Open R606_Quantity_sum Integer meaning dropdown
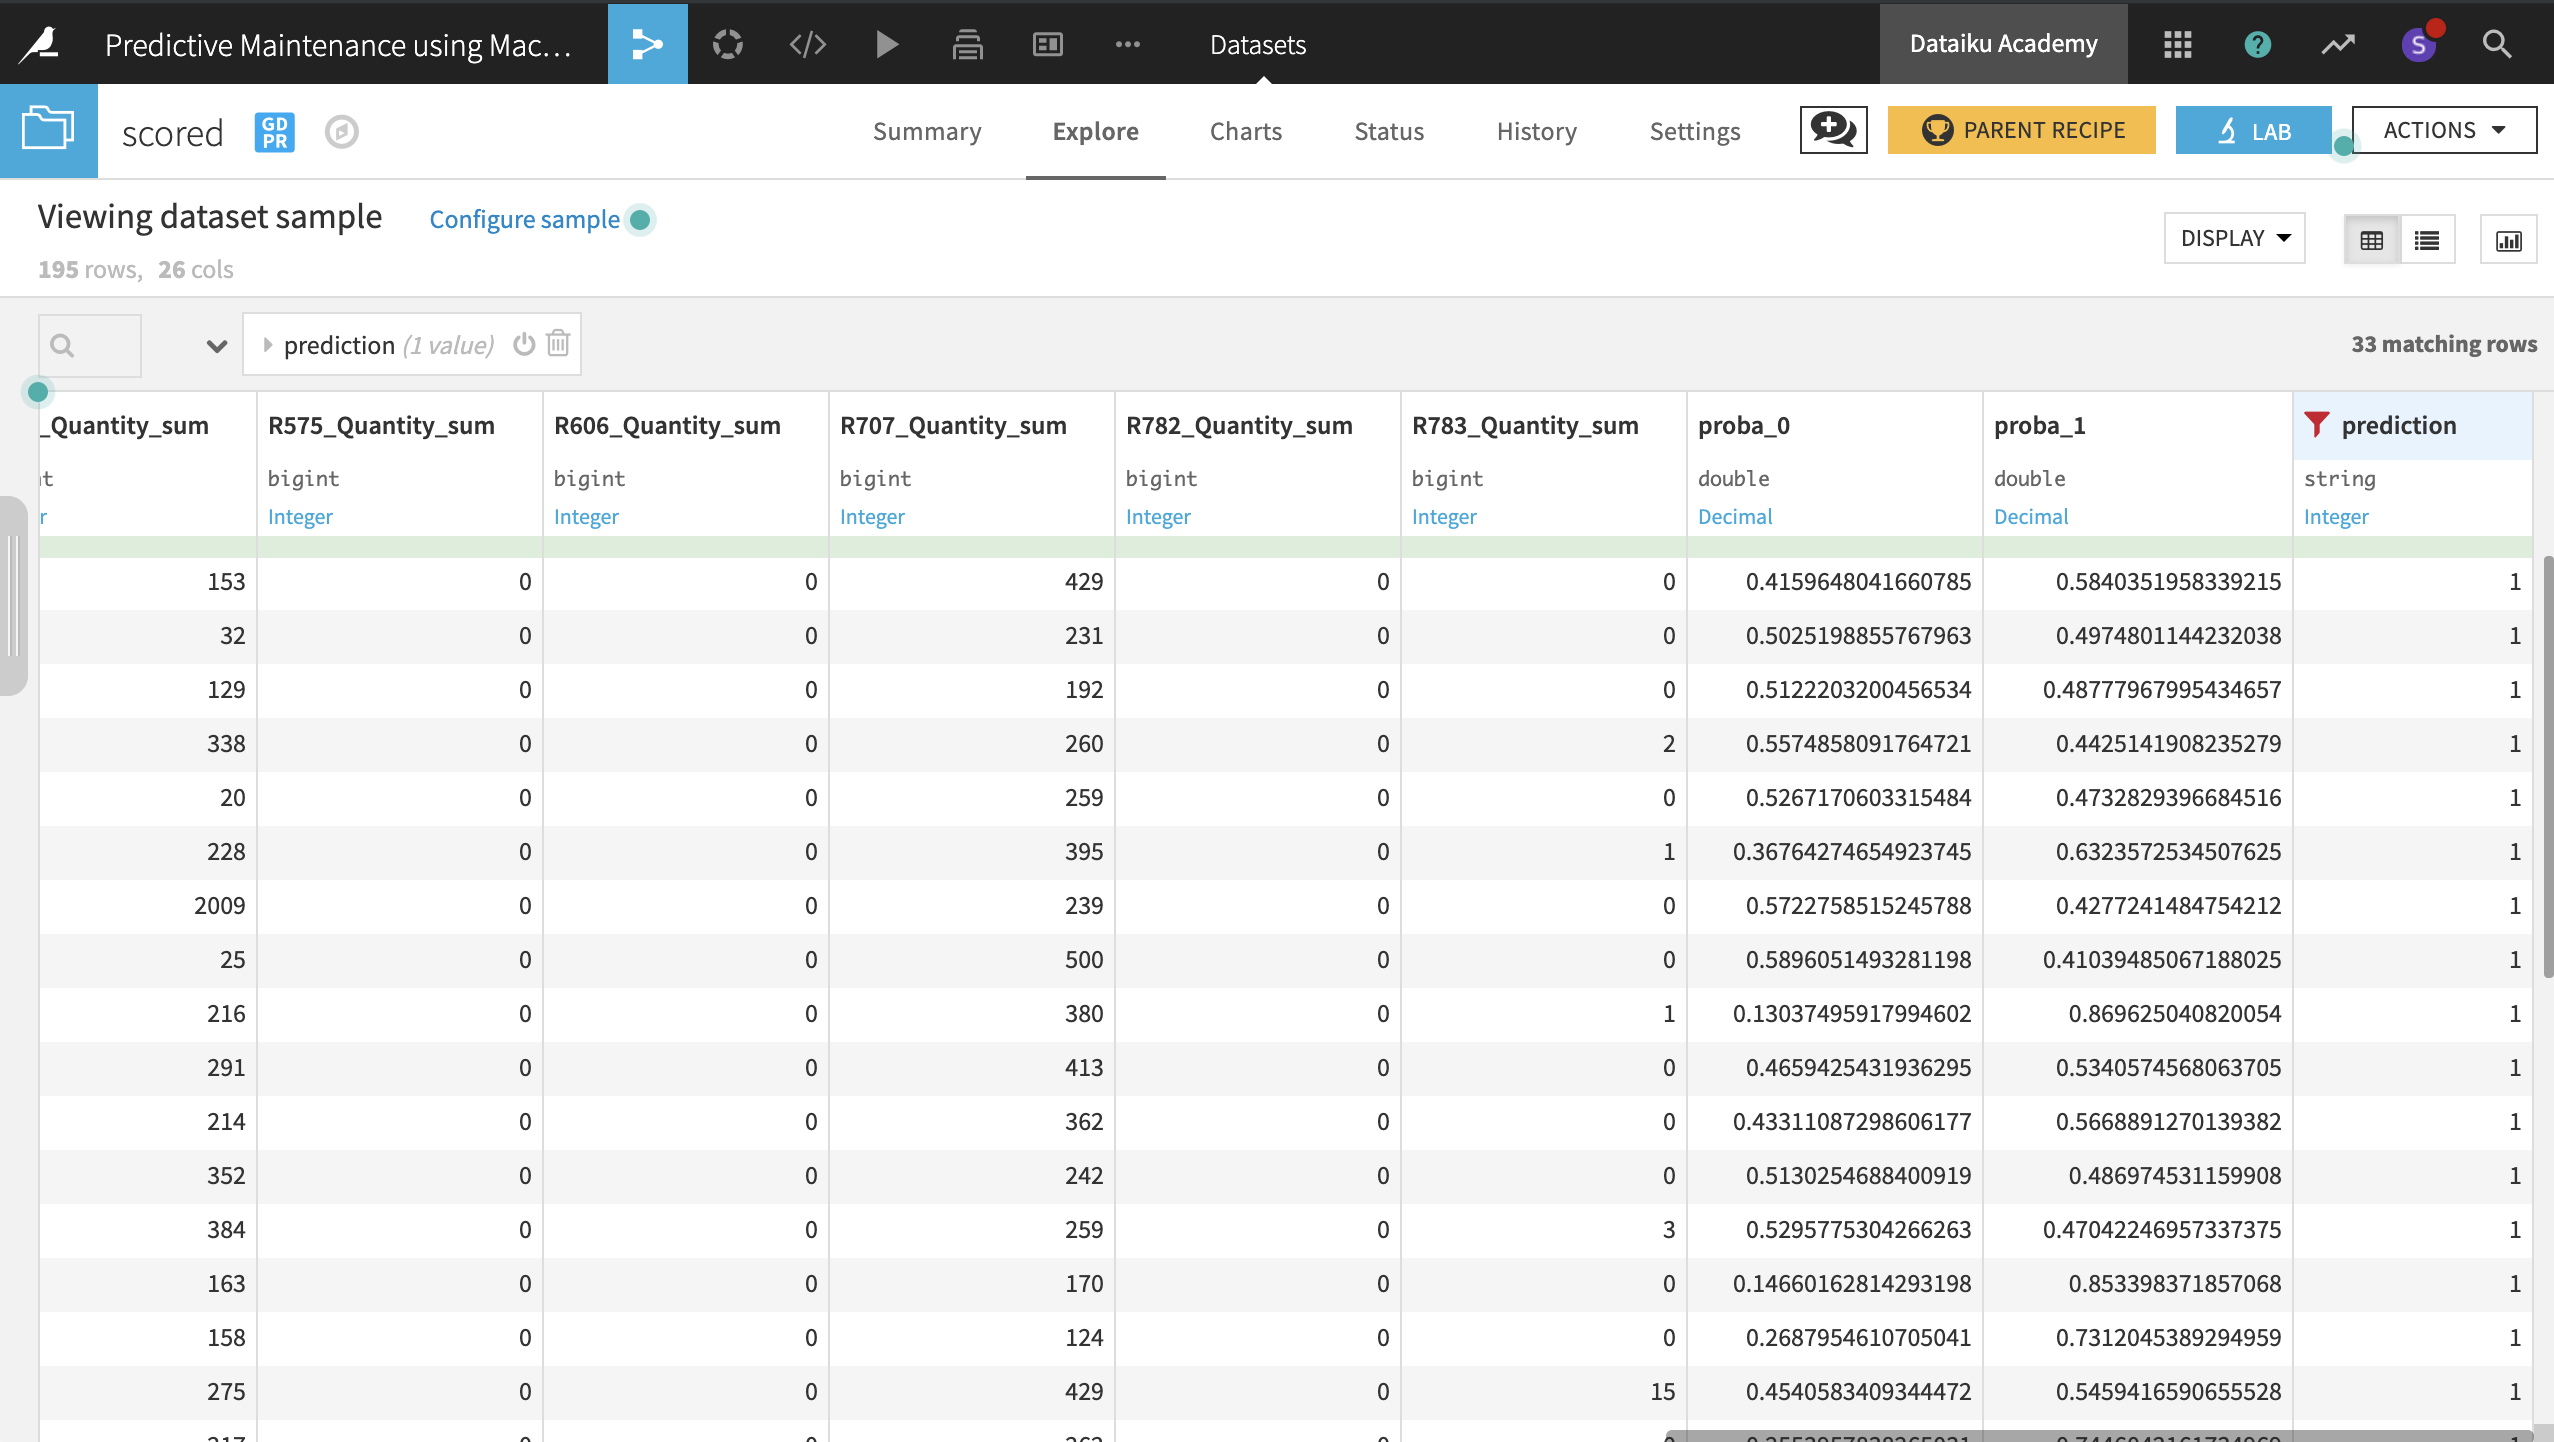Screen dimensions: 2554x1442 pos(586,516)
